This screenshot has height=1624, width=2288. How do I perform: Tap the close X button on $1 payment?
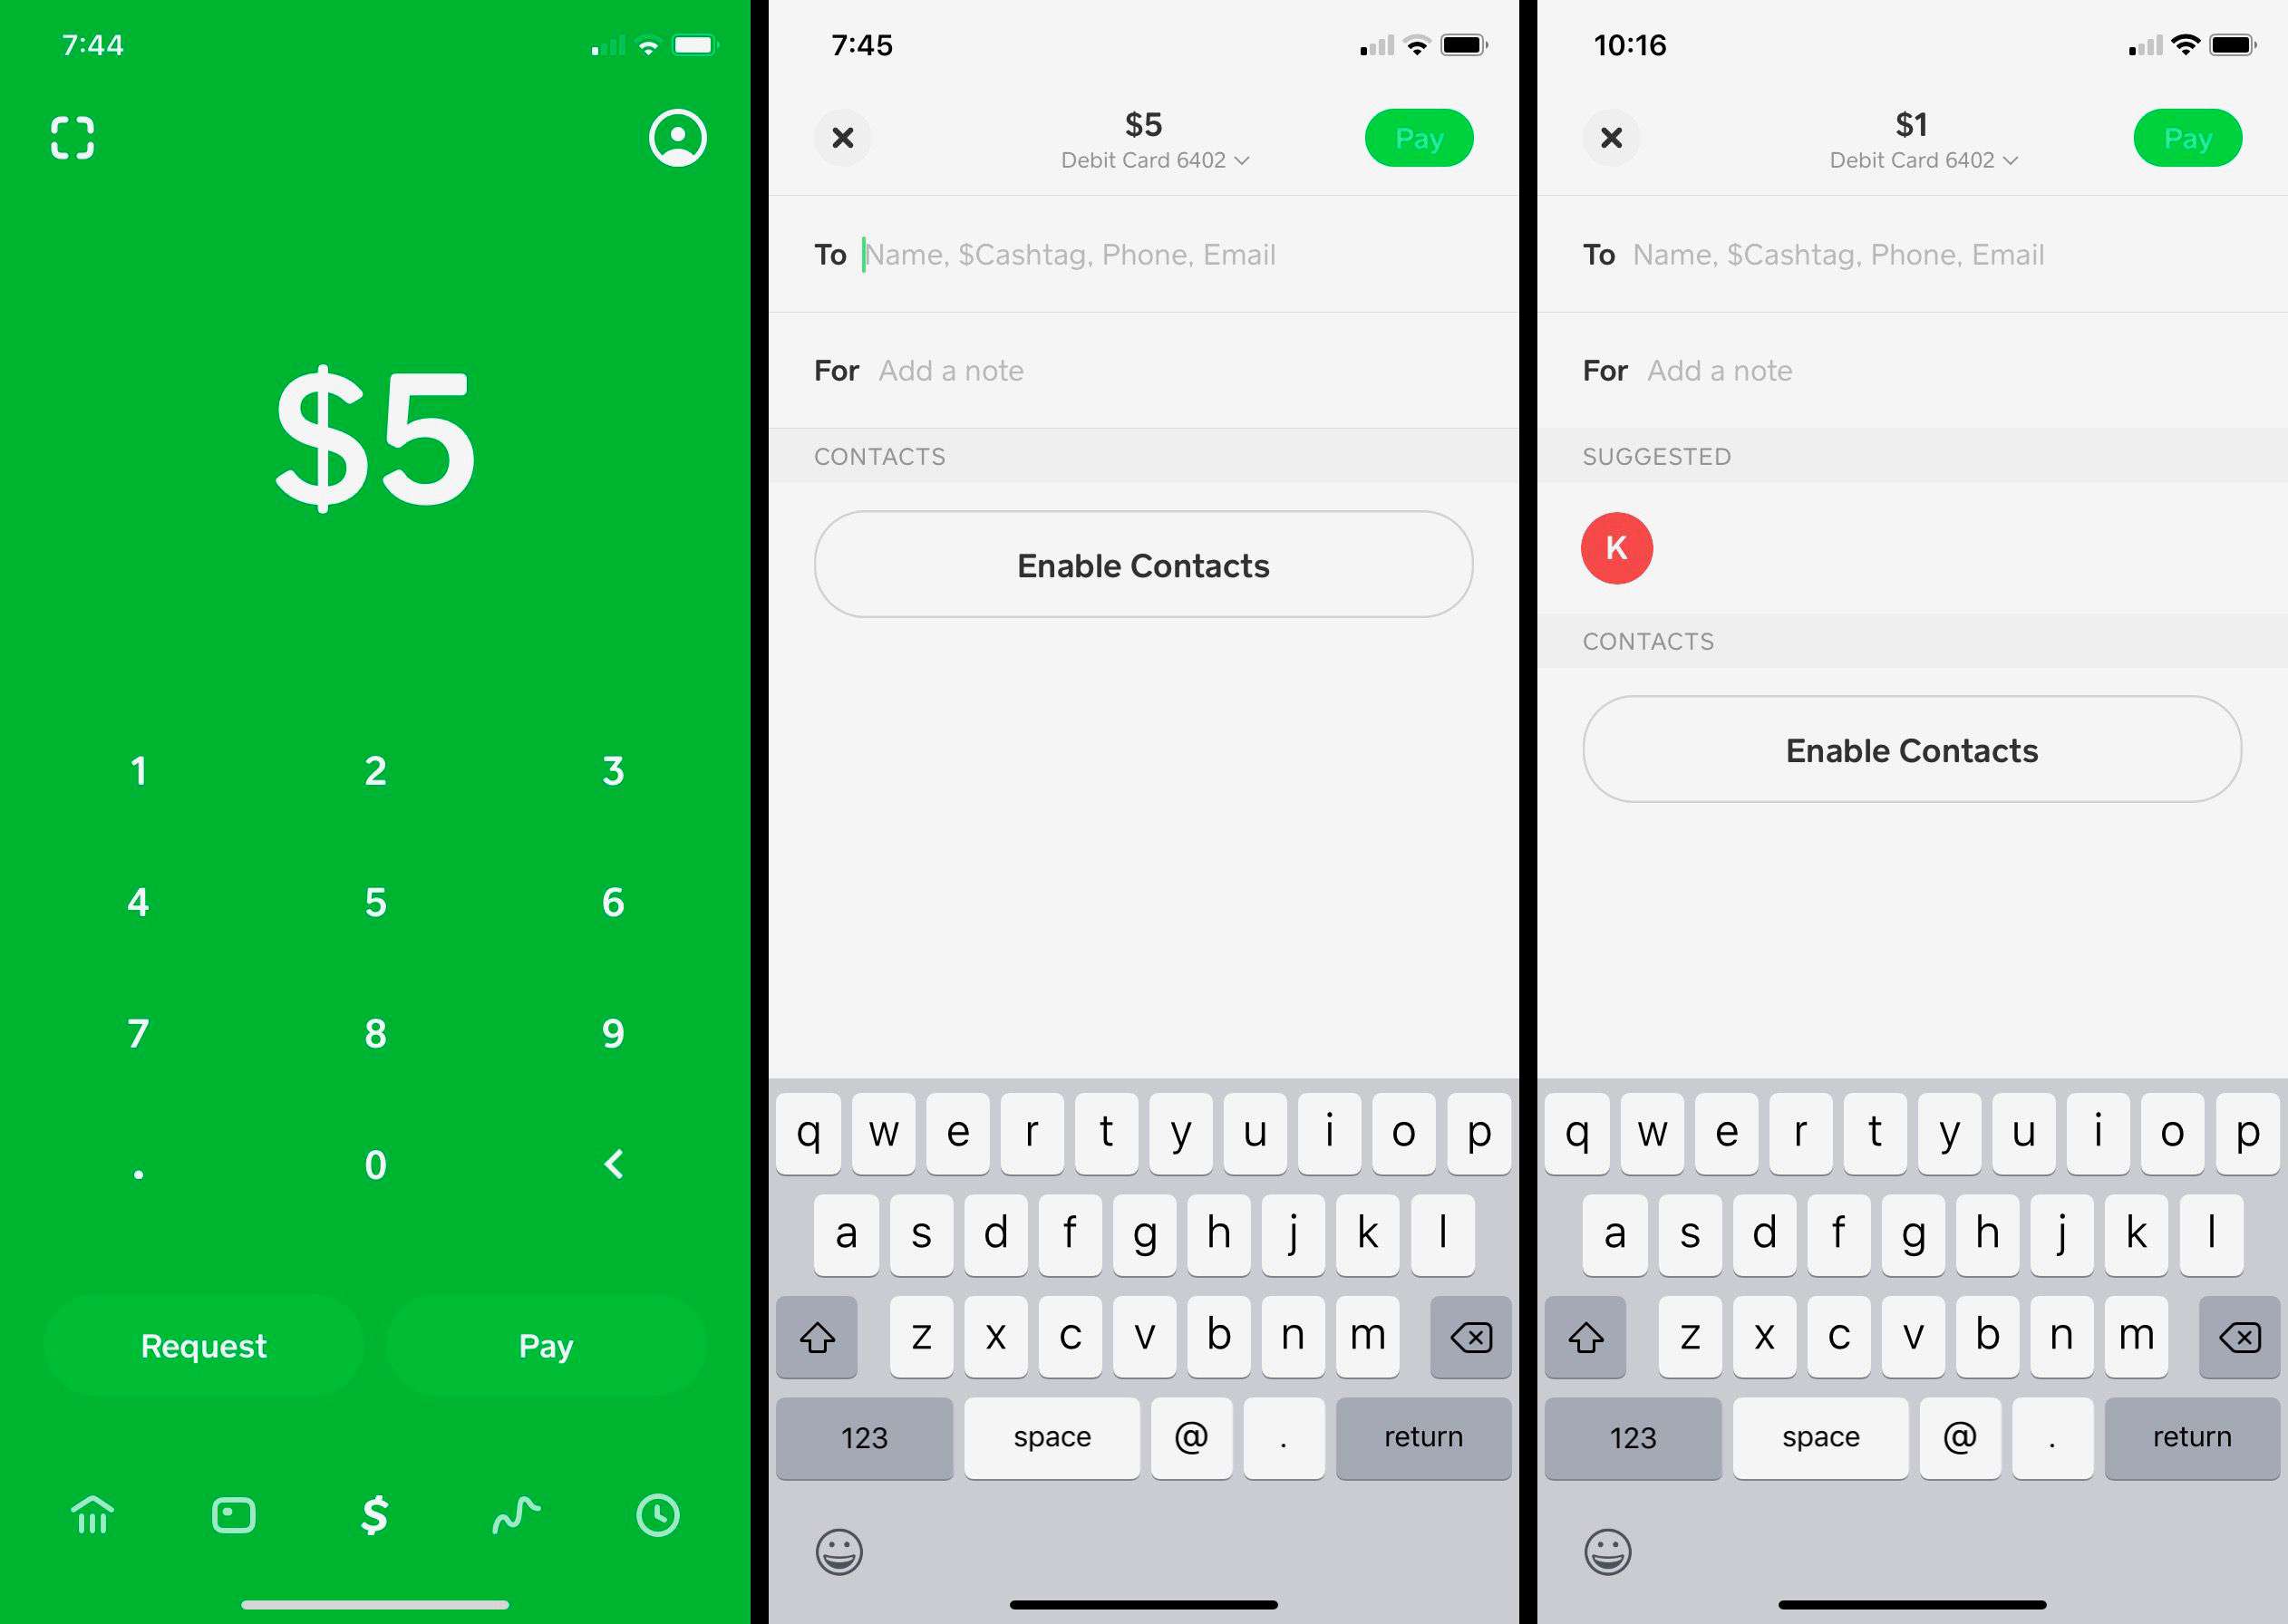pos(1612,137)
